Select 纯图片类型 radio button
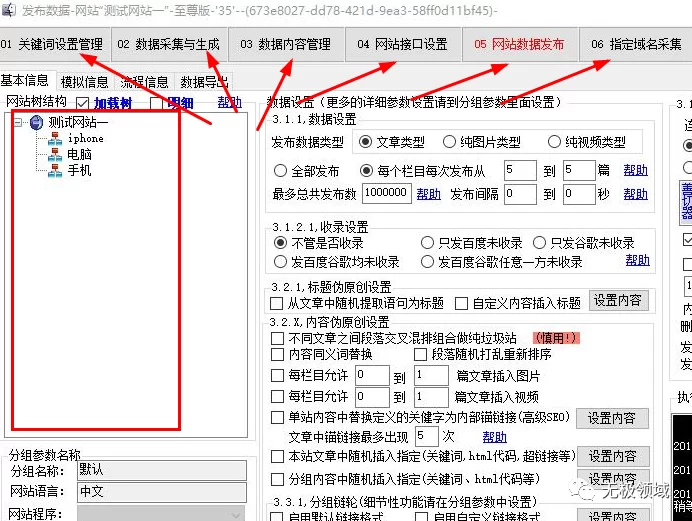The width and height of the screenshot is (692, 521). pyautogui.click(x=449, y=142)
